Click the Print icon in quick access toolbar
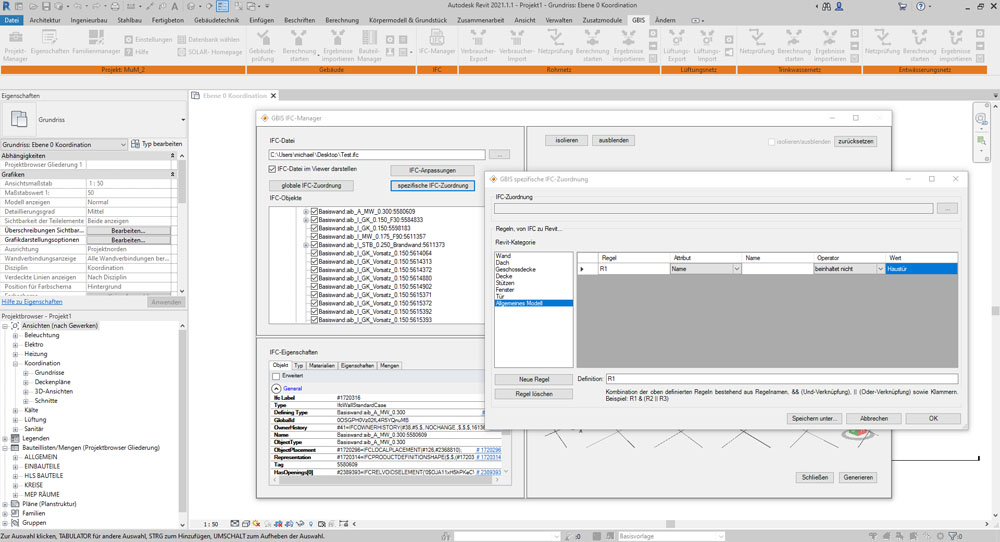The width and height of the screenshot is (1000, 542). [x=115, y=6]
